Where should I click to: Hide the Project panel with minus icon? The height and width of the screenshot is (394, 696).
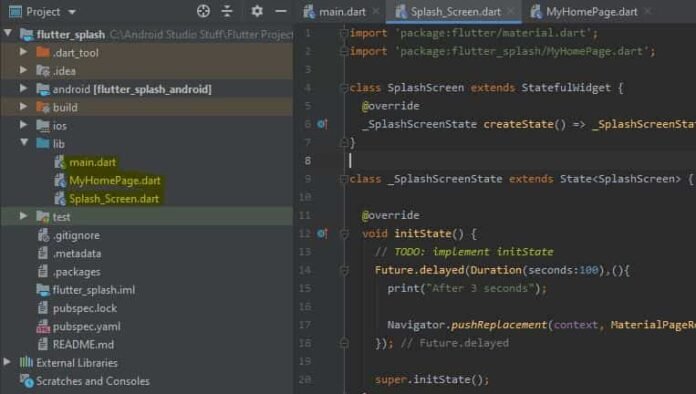281,11
